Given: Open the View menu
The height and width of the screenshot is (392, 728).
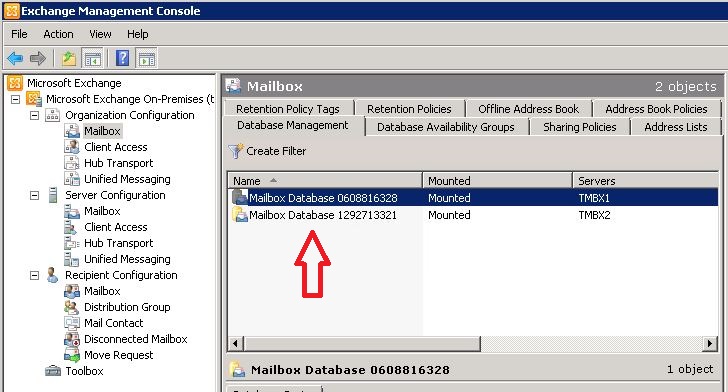Looking at the screenshot, I should [x=100, y=34].
